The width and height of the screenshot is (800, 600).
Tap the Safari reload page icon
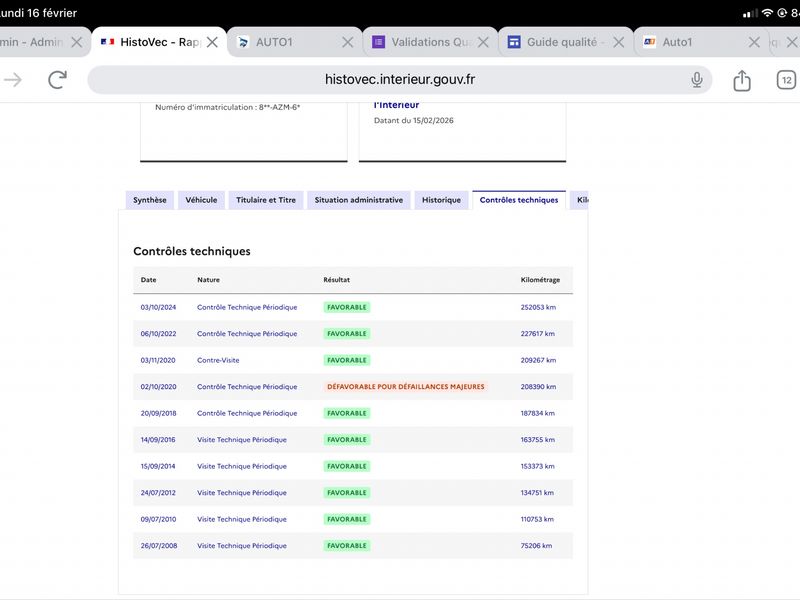pyautogui.click(x=58, y=80)
